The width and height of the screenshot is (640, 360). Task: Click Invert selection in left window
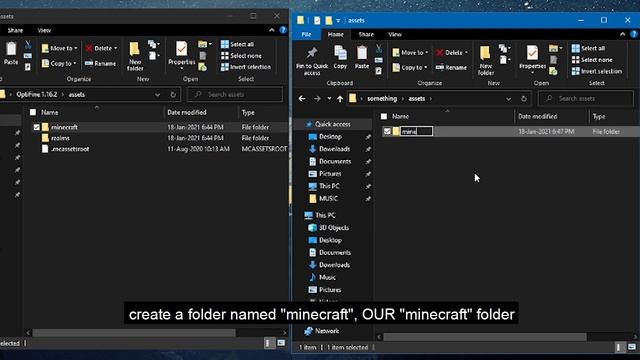click(246, 67)
